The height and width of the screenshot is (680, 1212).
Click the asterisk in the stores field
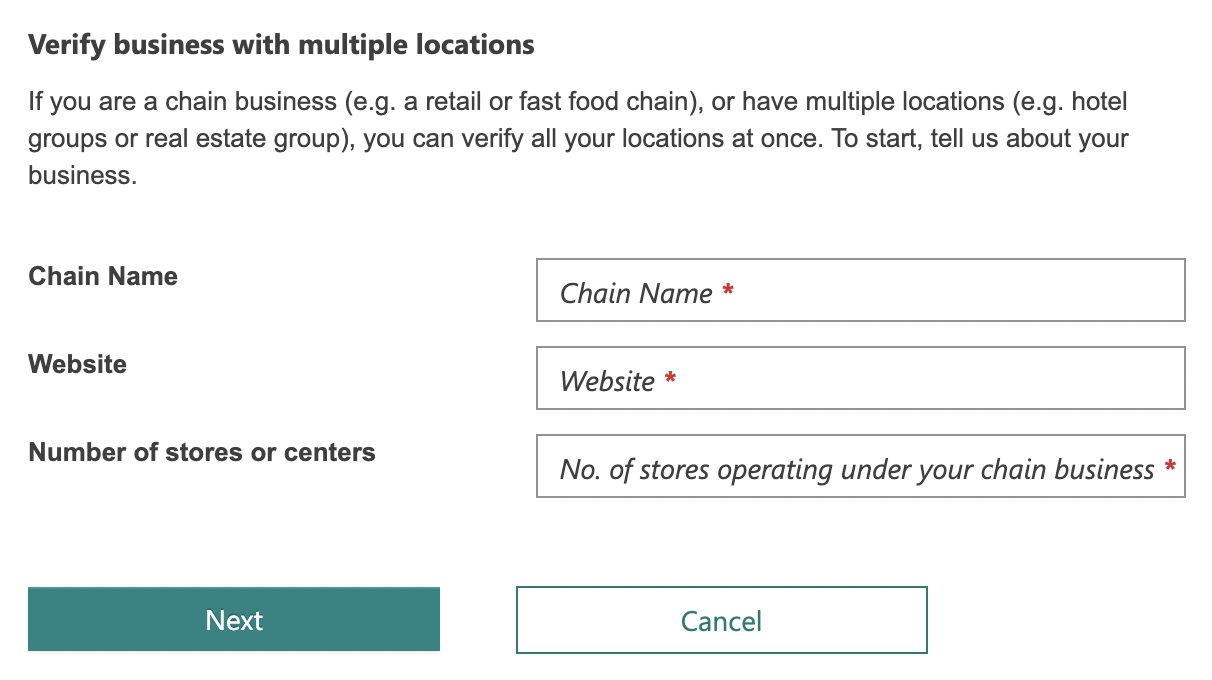point(1172,467)
